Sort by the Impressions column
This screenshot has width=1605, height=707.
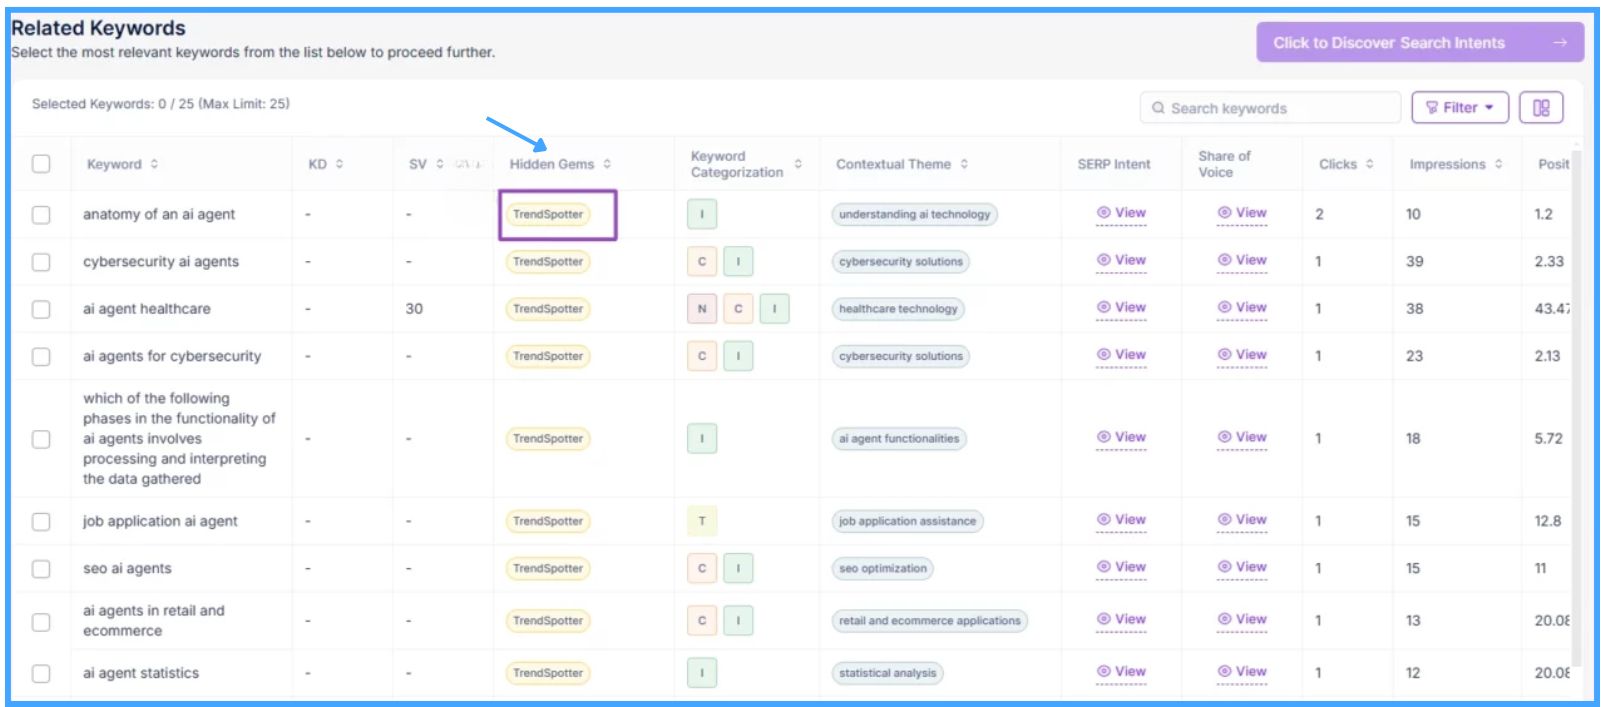(x=1455, y=164)
